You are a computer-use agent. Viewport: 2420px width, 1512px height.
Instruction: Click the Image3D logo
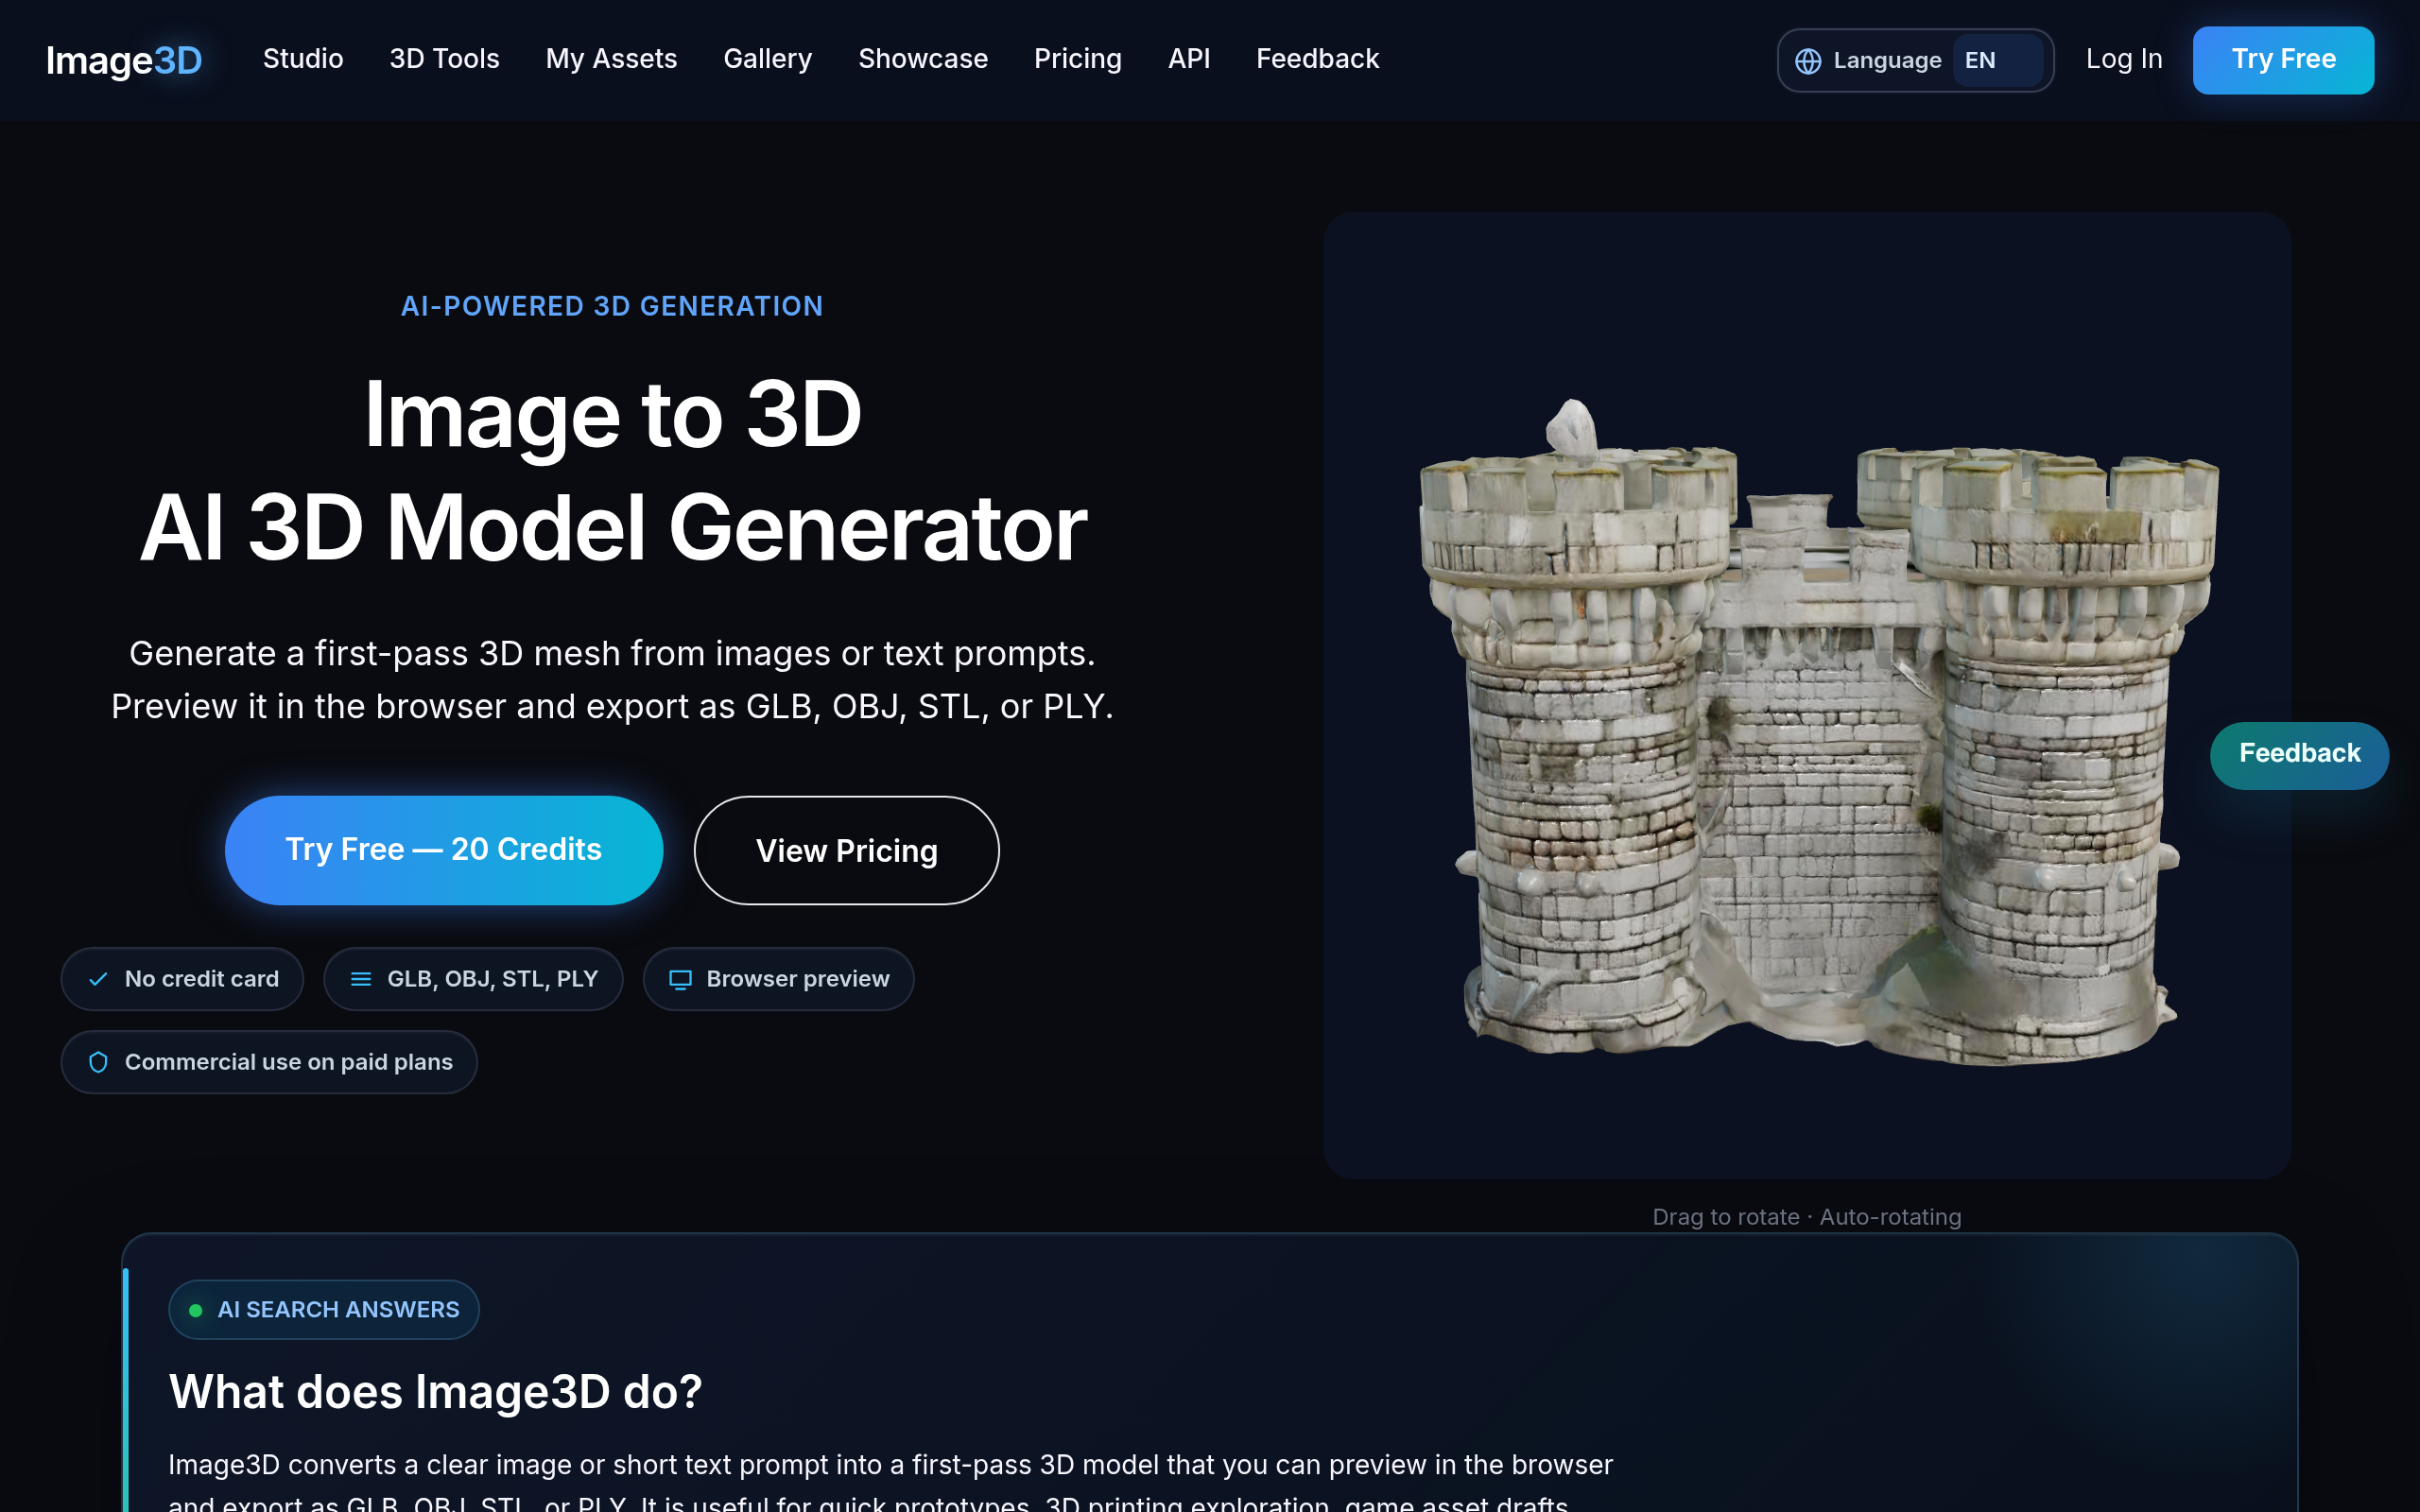(x=124, y=60)
